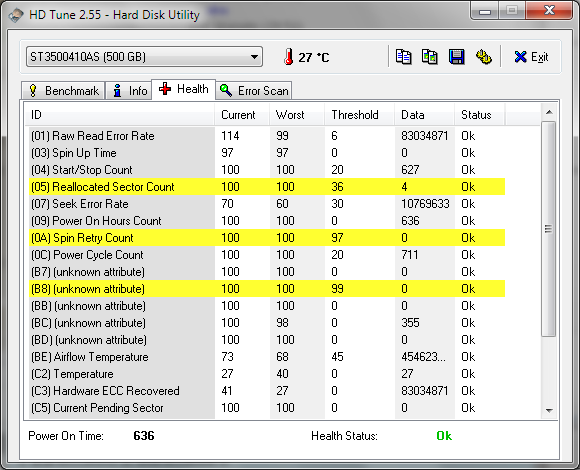Select the (C5) Current Pending Sector row

(x=267, y=408)
